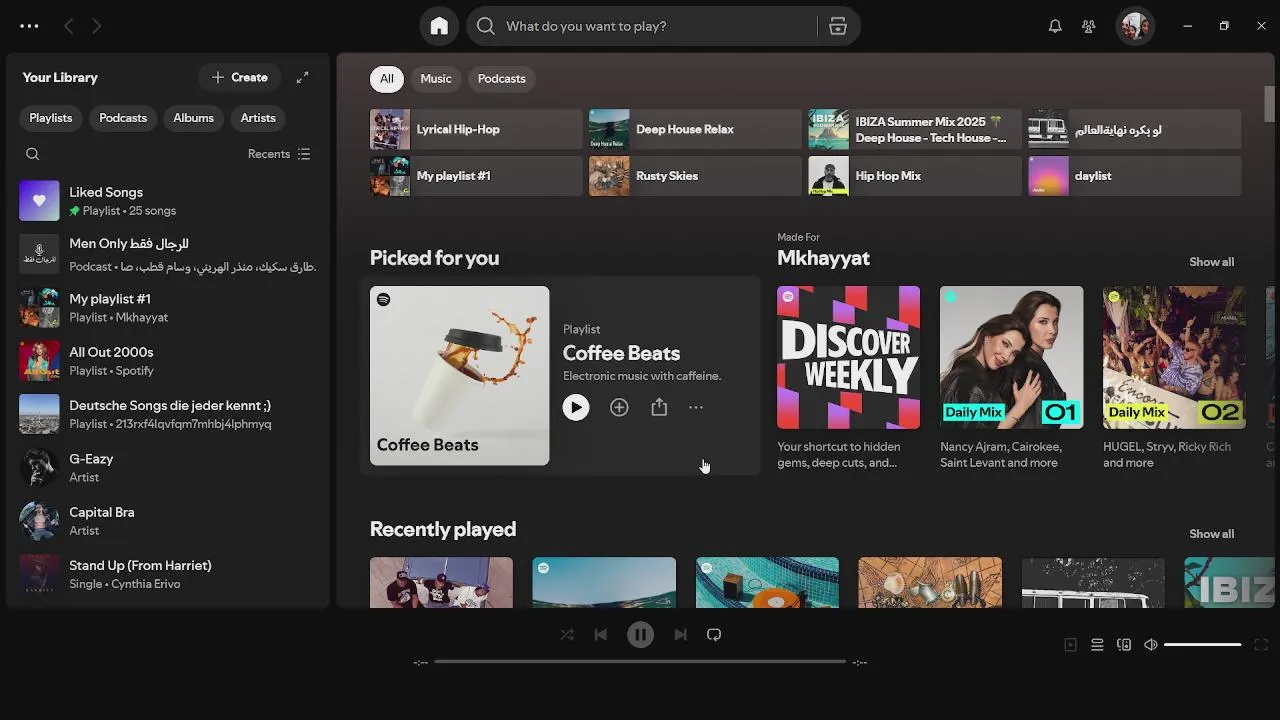Viewport: 1280px width, 720px height.
Task: Toggle shuffle in the player bar
Action: tap(567, 634)
